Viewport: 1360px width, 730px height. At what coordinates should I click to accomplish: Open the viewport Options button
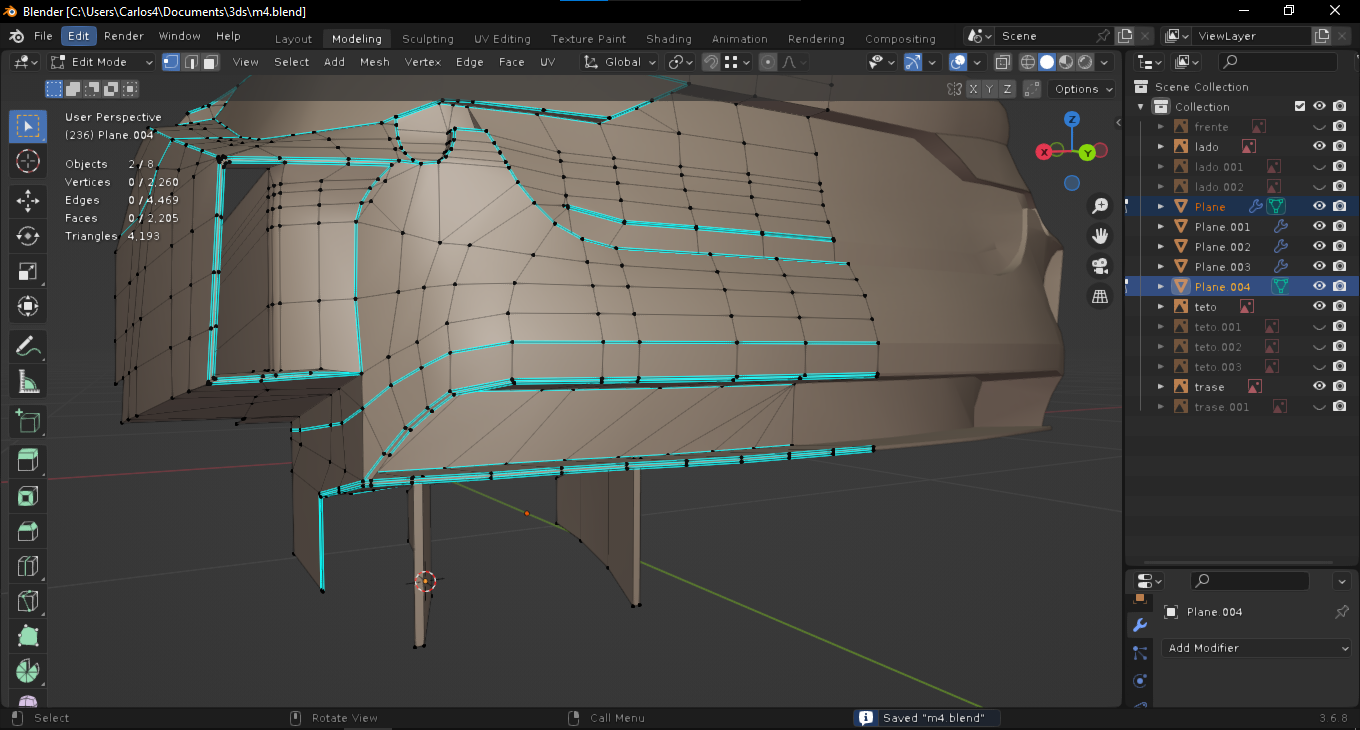click(1082, 89)
